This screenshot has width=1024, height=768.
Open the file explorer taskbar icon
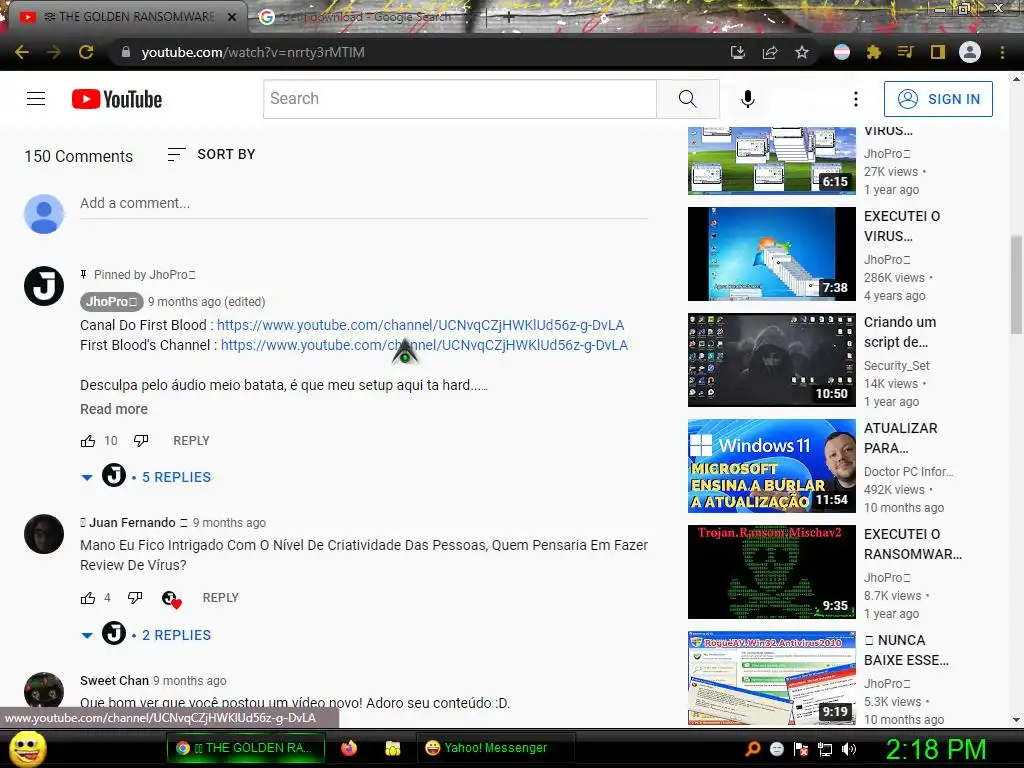coord(392,748)
